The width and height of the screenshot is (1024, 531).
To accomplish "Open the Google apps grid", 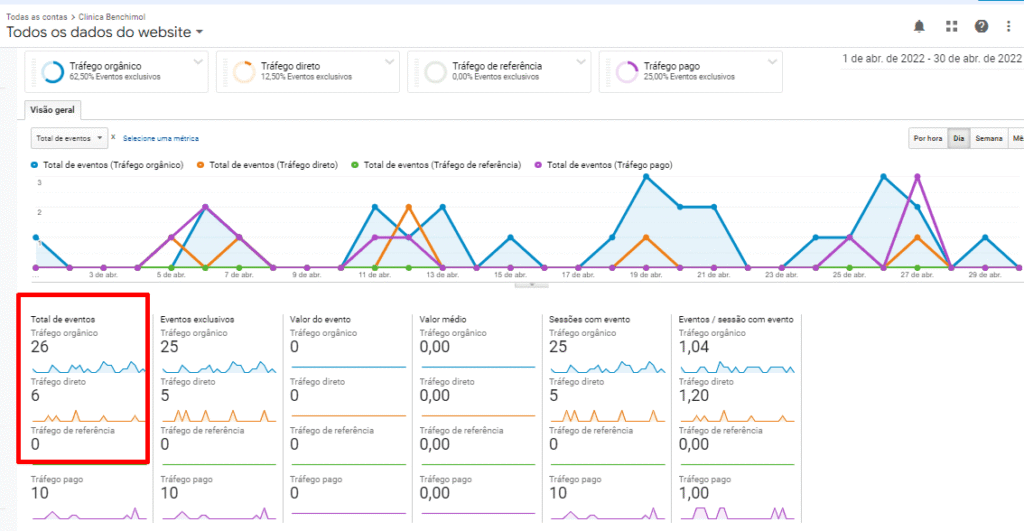I will pyautogui.click(x=951, y=26).
